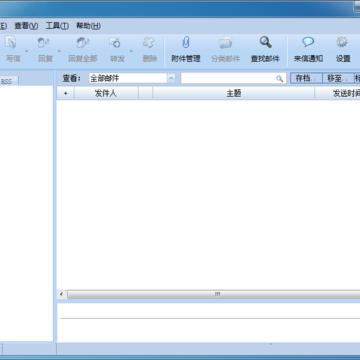Sort by 发送时间 column header

tap(337, 93)
